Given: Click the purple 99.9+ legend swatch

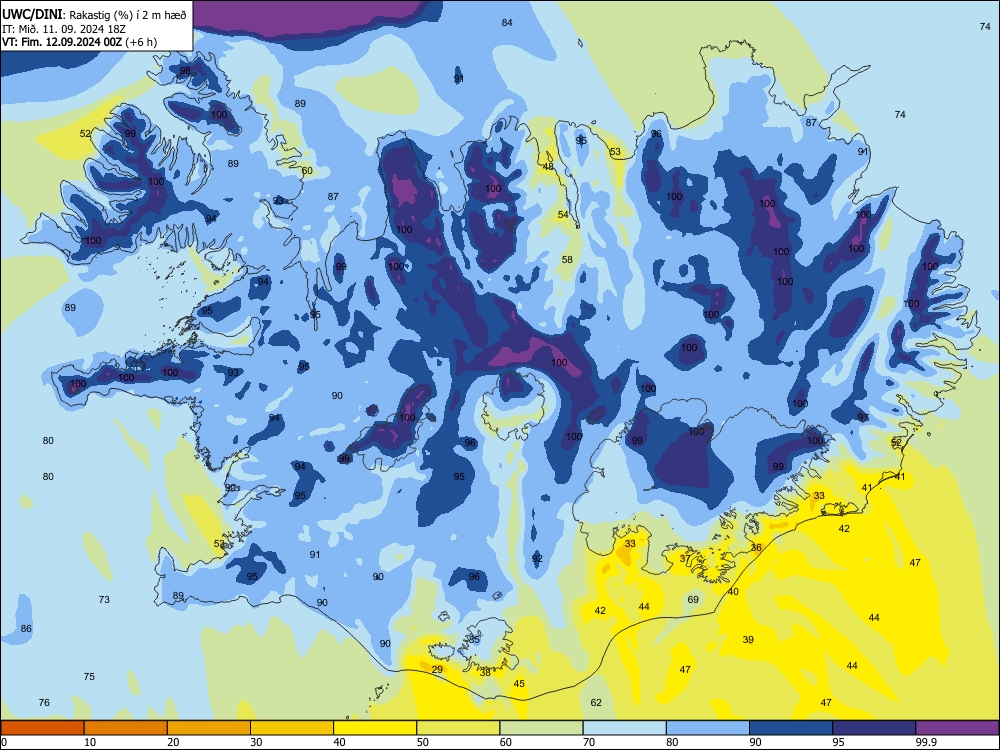Looking at the screenshot, I should click(957, 728).
